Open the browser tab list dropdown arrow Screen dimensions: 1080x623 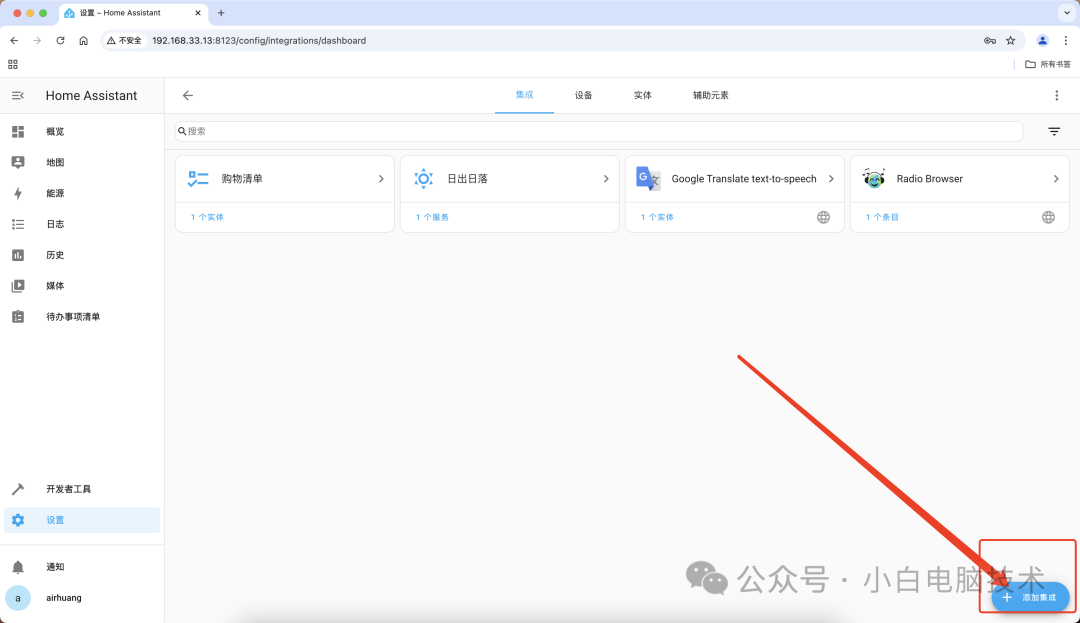click(1067, 13)
